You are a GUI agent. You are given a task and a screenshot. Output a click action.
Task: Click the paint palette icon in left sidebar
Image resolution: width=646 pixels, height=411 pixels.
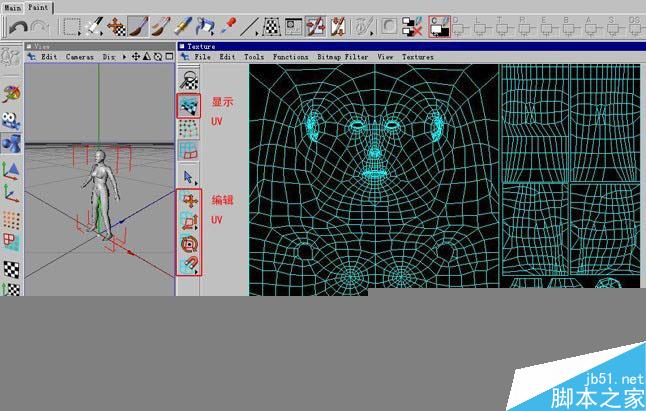tap(11, 94)
